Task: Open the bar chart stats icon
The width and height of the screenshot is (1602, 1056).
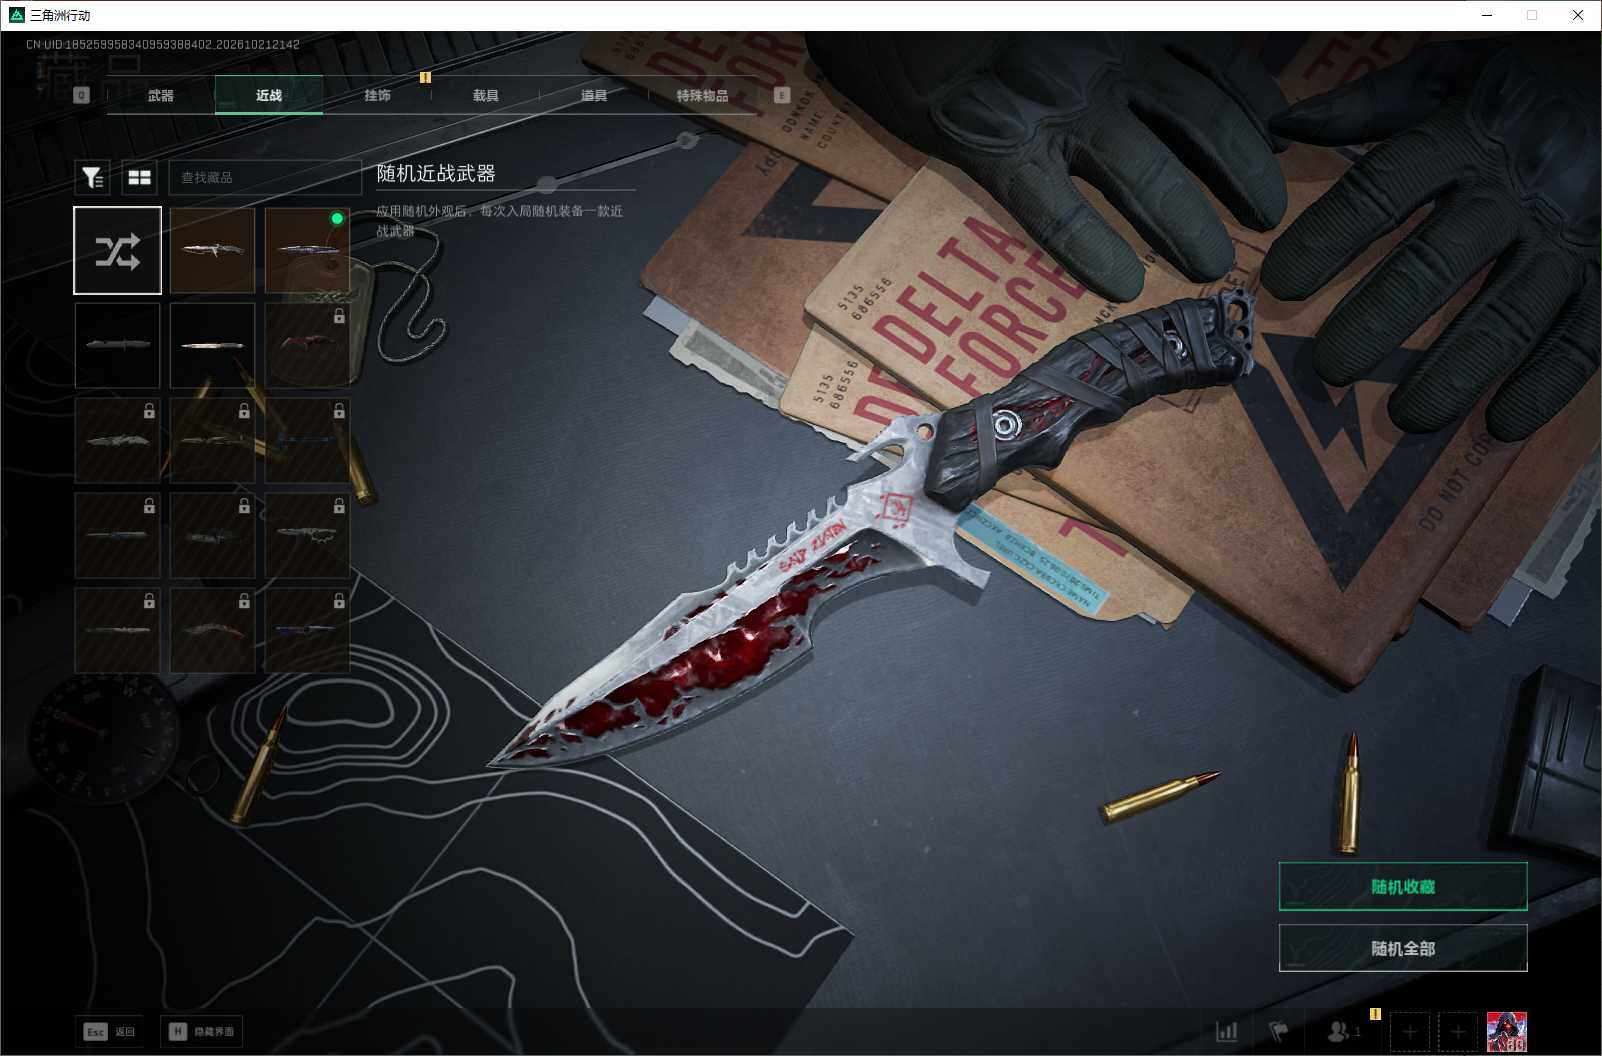Action: [1226, 1031]
